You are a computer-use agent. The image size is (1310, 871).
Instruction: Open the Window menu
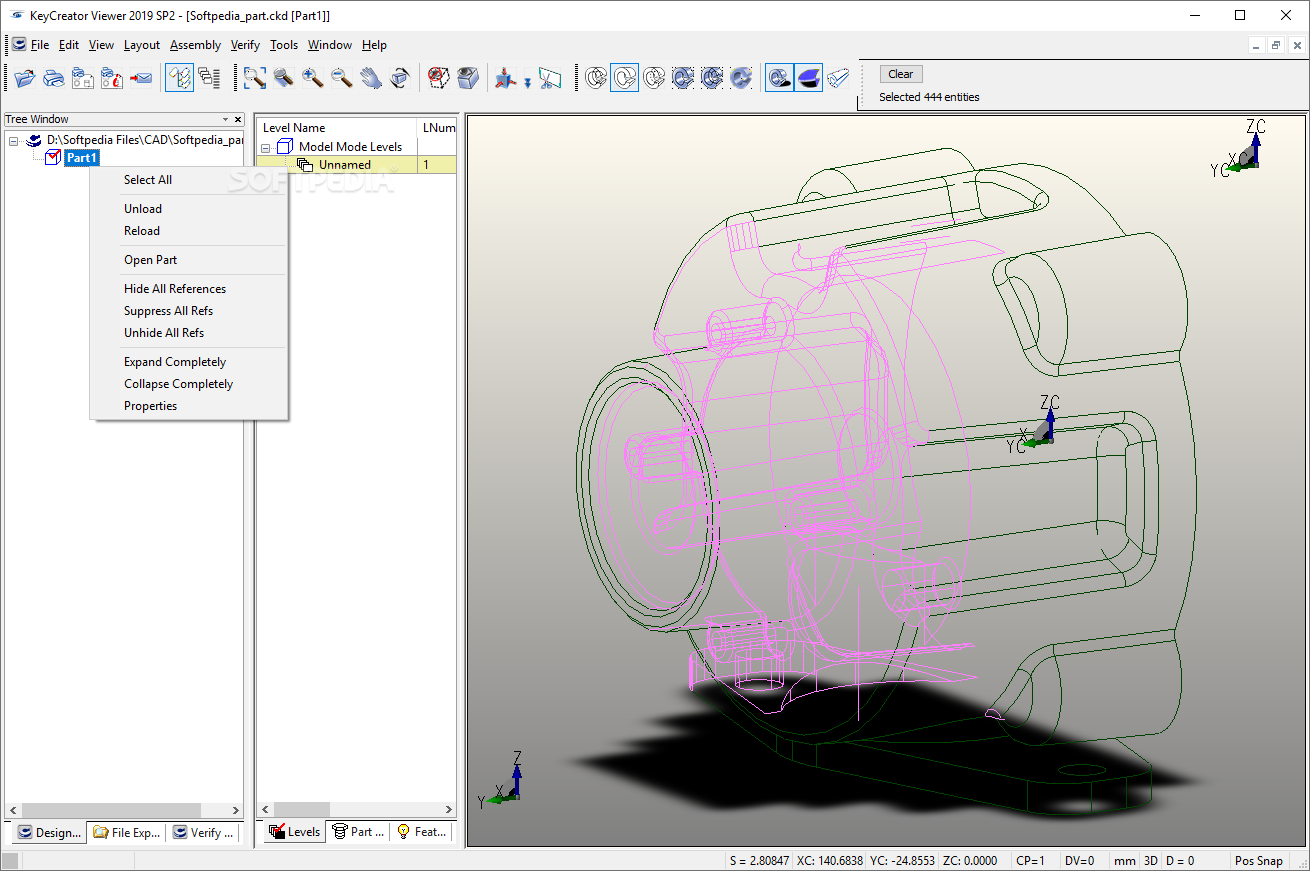coord(330,45)
